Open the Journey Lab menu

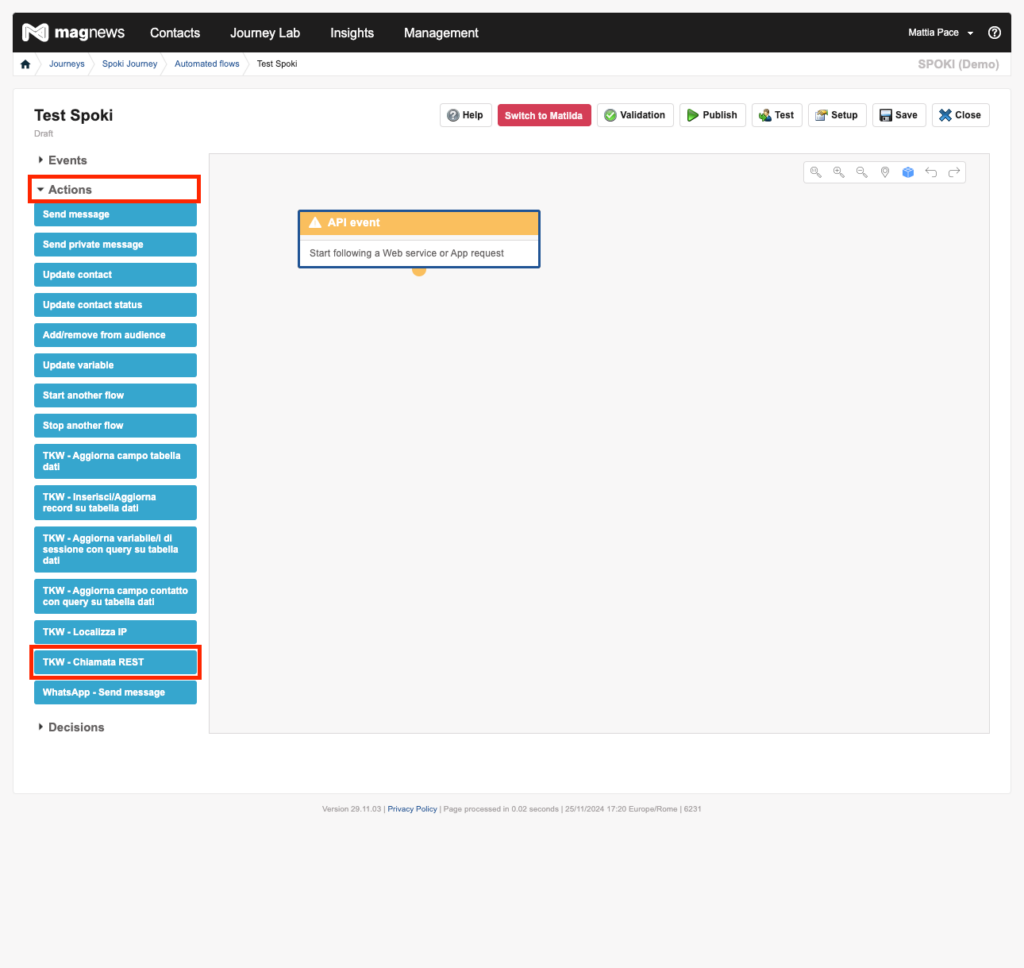[x=265, y=33]
